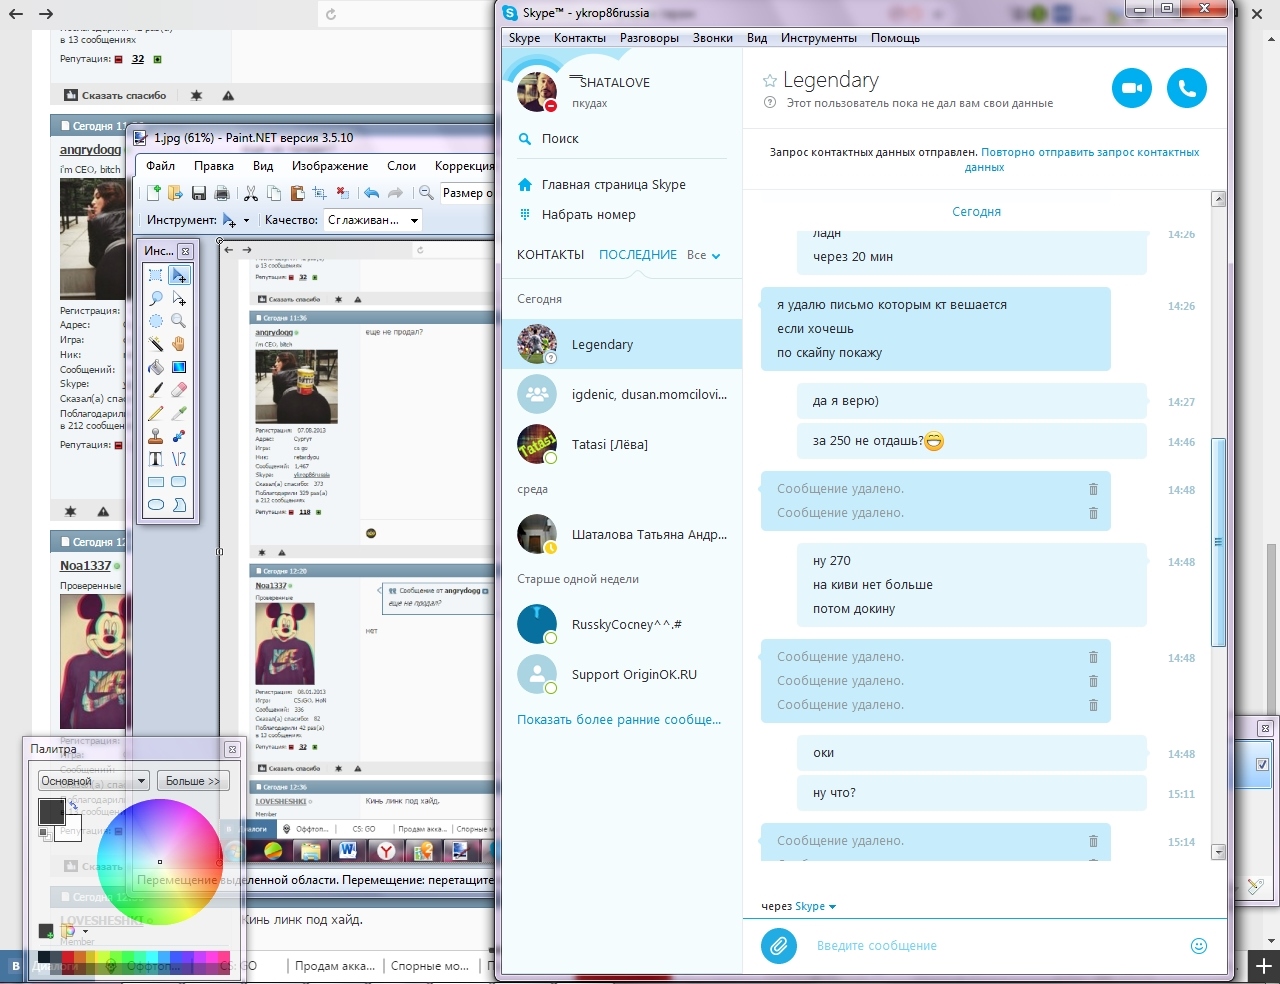Toggle favorite star next to Legendary

[x=769, y=80]
